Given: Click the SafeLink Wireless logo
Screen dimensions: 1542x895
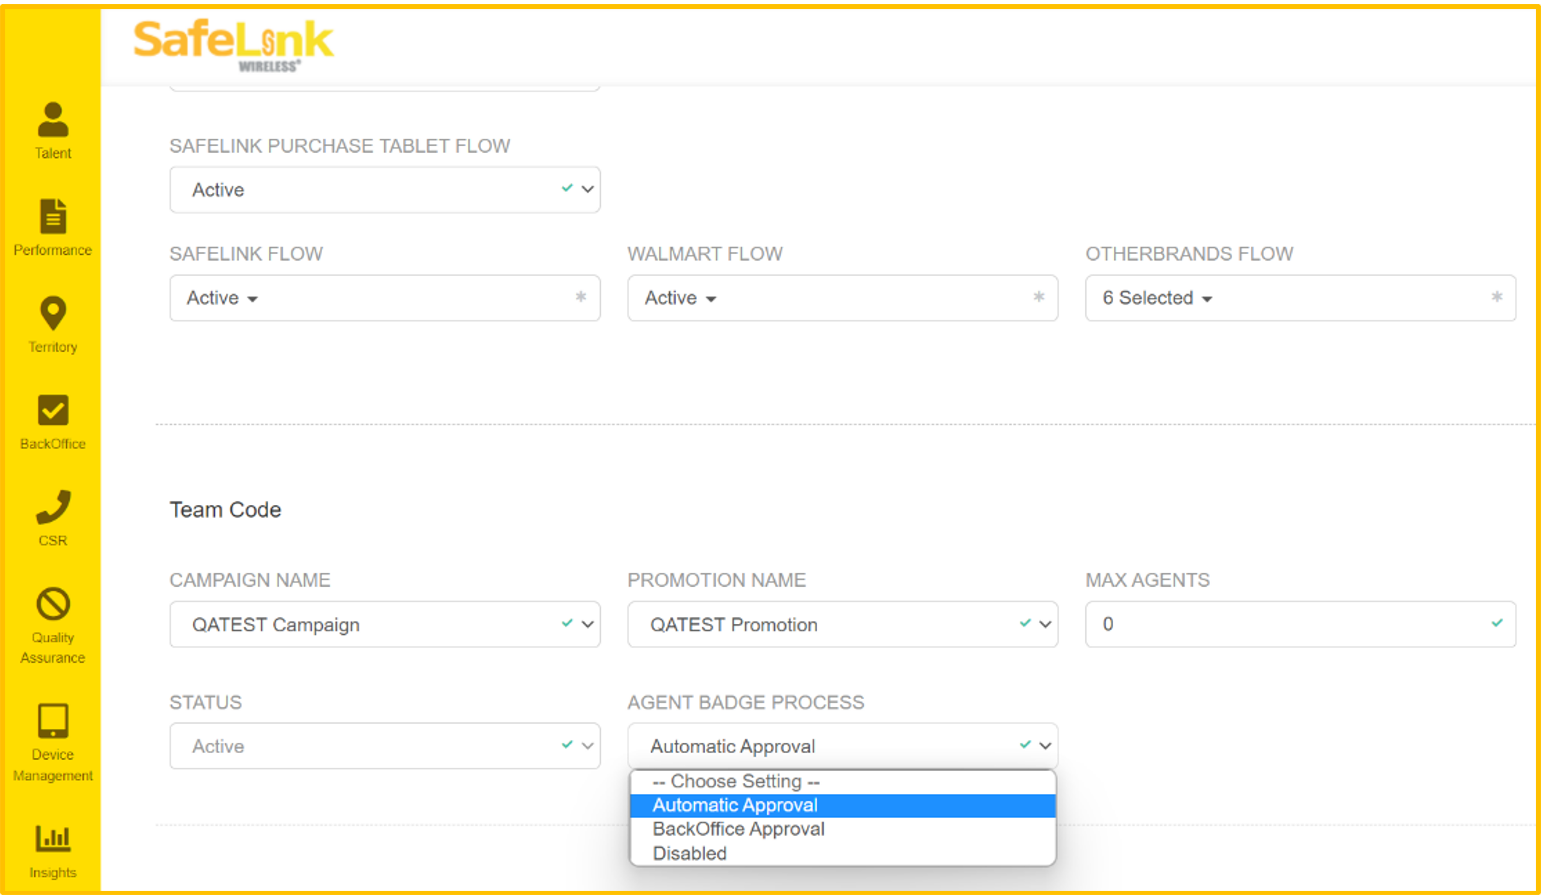Looking at the screenshot, I should click(x=233, y=46).
